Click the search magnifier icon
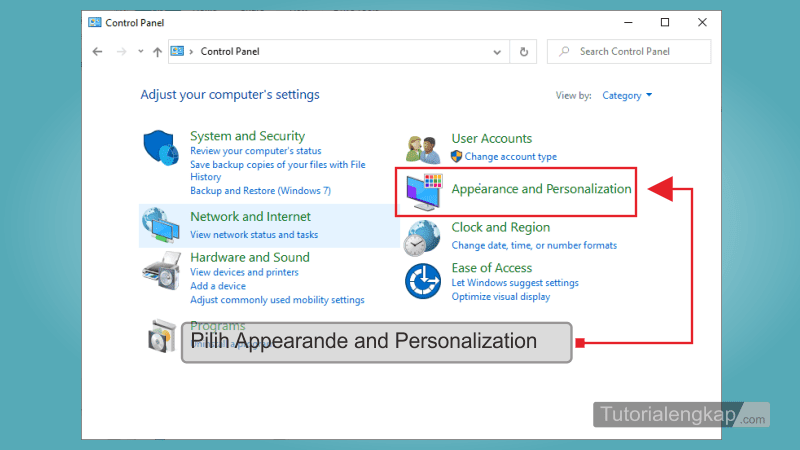This screenshot has height=450, width=800. (564, 51)
